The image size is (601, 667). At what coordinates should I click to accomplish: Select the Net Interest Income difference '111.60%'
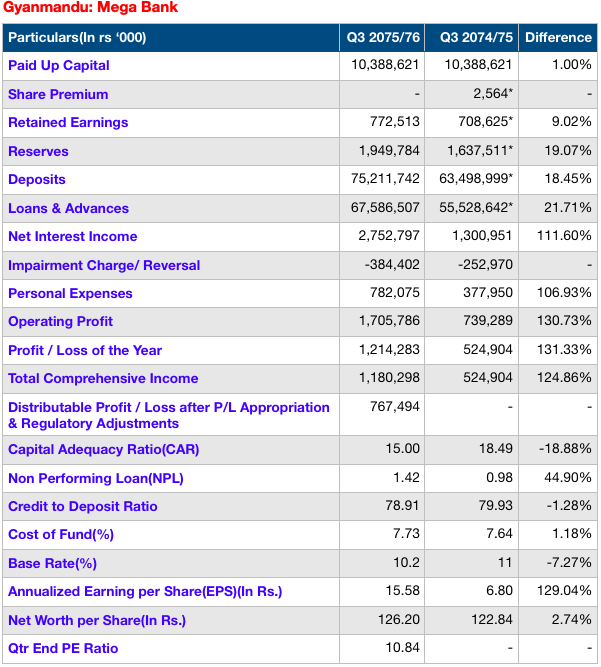click(x=564, y=236)
